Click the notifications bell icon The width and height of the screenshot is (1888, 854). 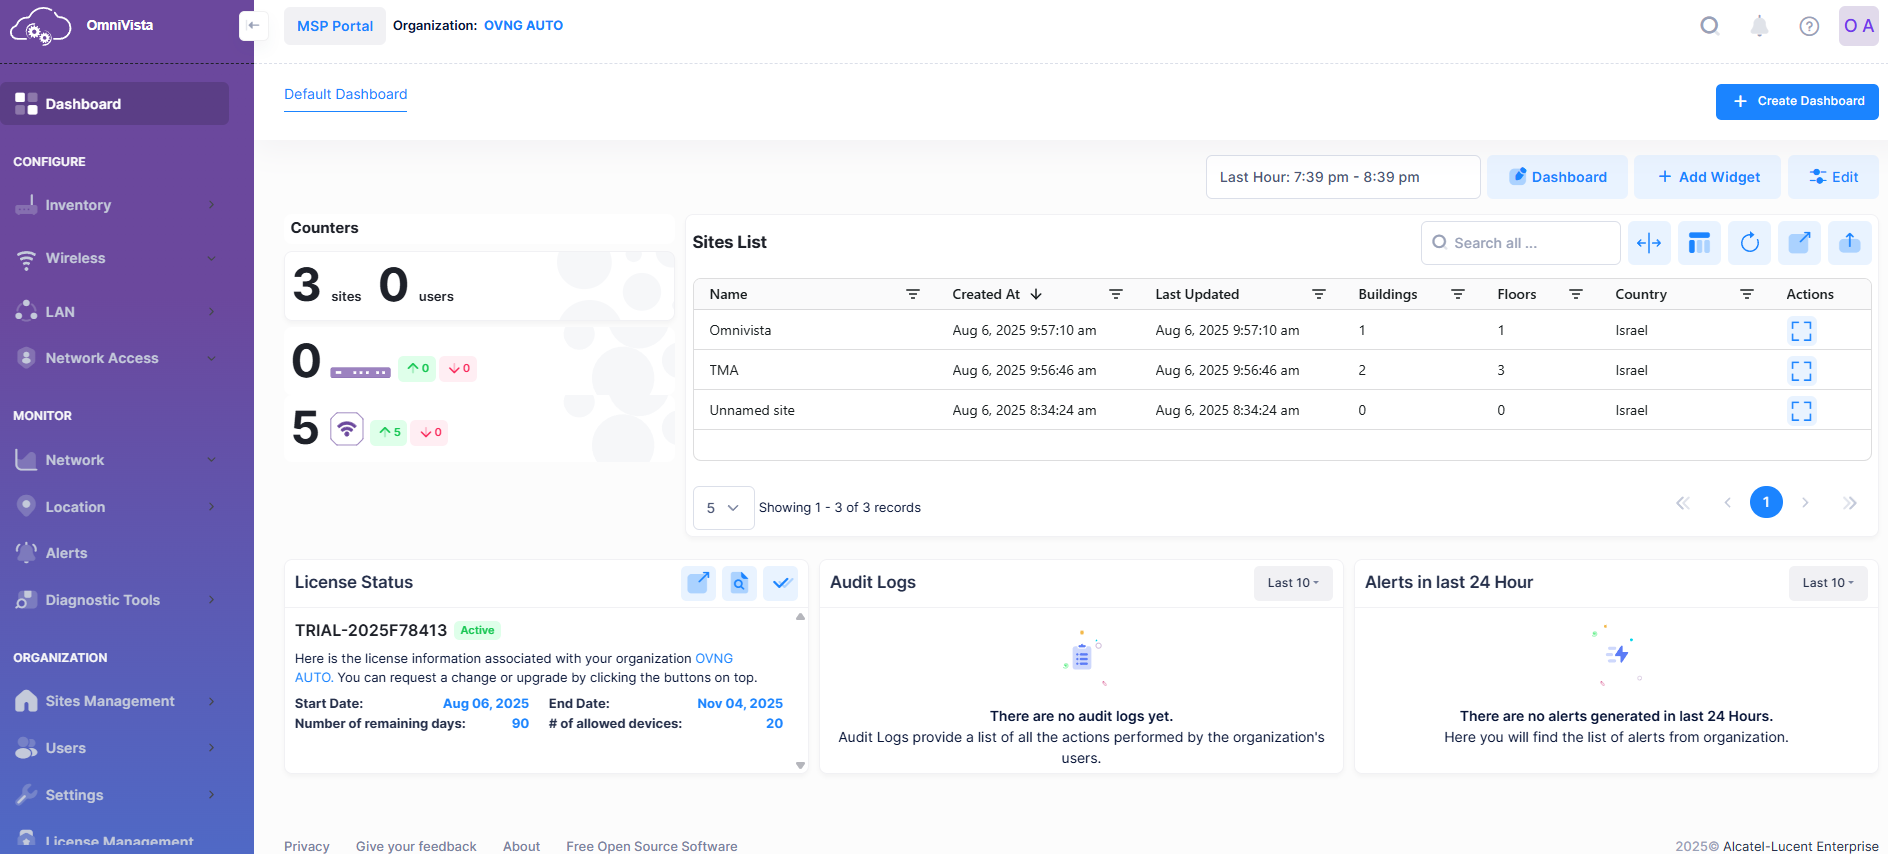coord(1759,26)
